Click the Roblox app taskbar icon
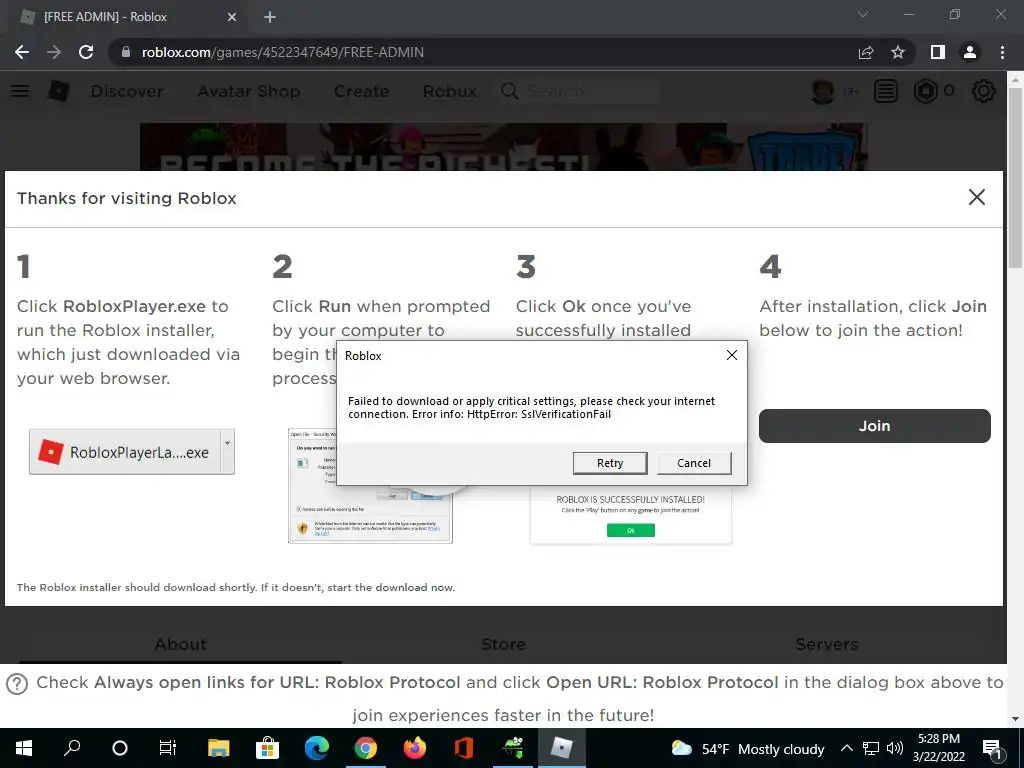Screen dimensions: 1024x768 pos(562,748)
